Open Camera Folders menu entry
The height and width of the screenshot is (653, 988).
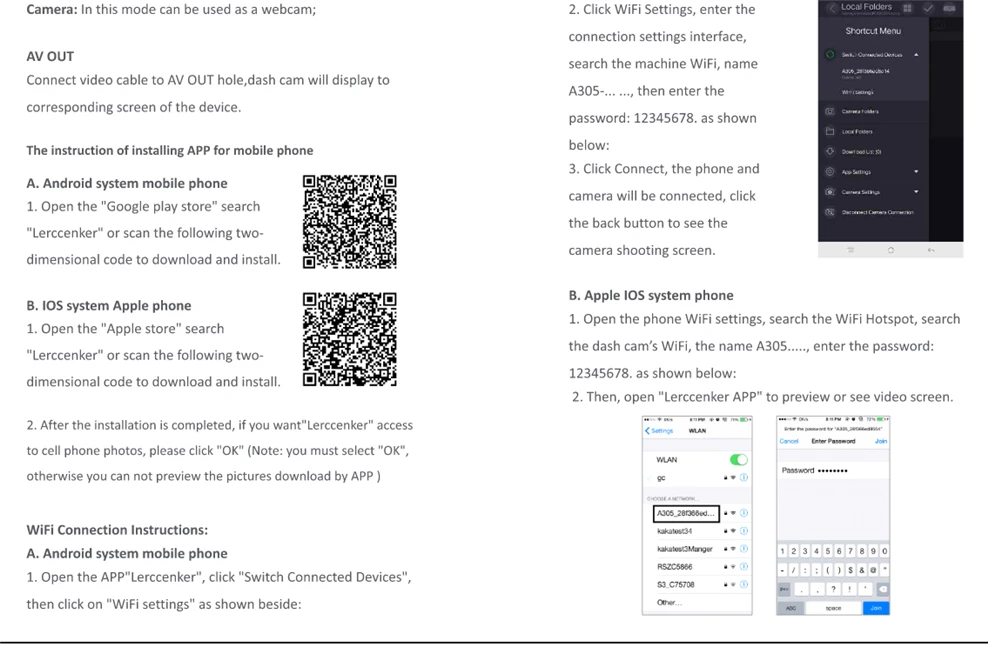860,112
